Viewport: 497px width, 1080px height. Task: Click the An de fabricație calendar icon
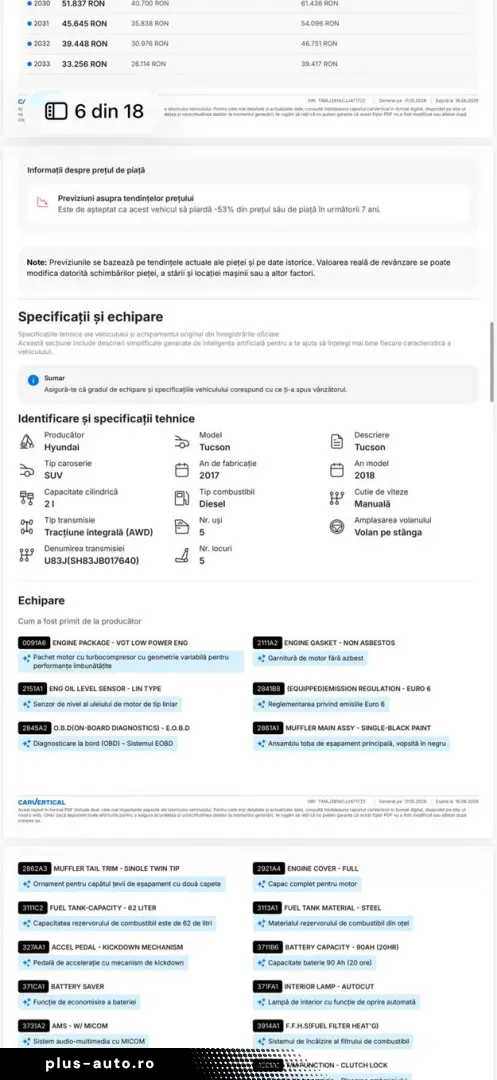pos(182,470)
